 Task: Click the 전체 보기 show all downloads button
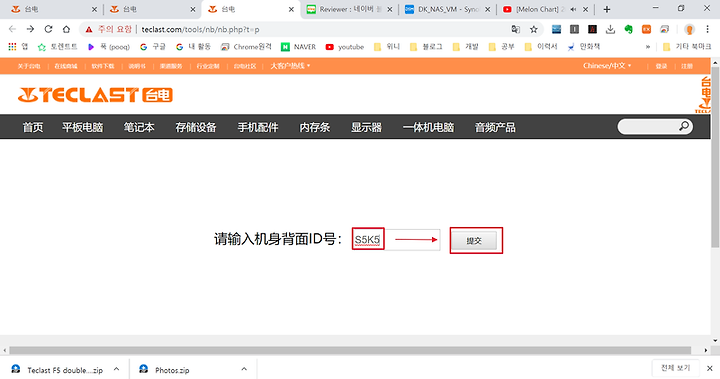coord(675,368)
